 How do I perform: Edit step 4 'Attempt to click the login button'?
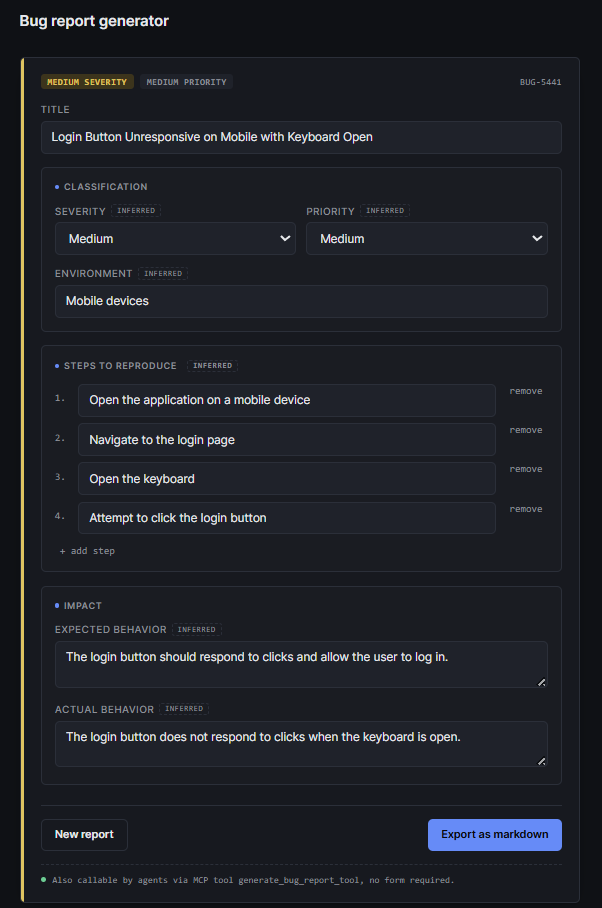point(287,518)
